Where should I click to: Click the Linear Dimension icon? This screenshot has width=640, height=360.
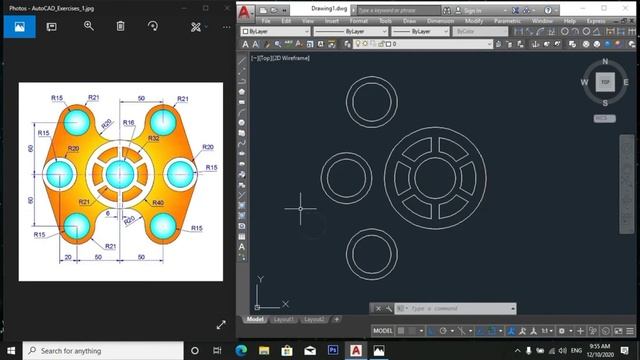(518, 31)
